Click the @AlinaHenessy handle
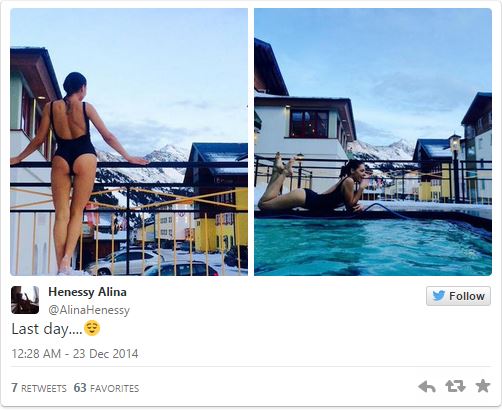Screen dimensions: 502x410 (89, 310)
